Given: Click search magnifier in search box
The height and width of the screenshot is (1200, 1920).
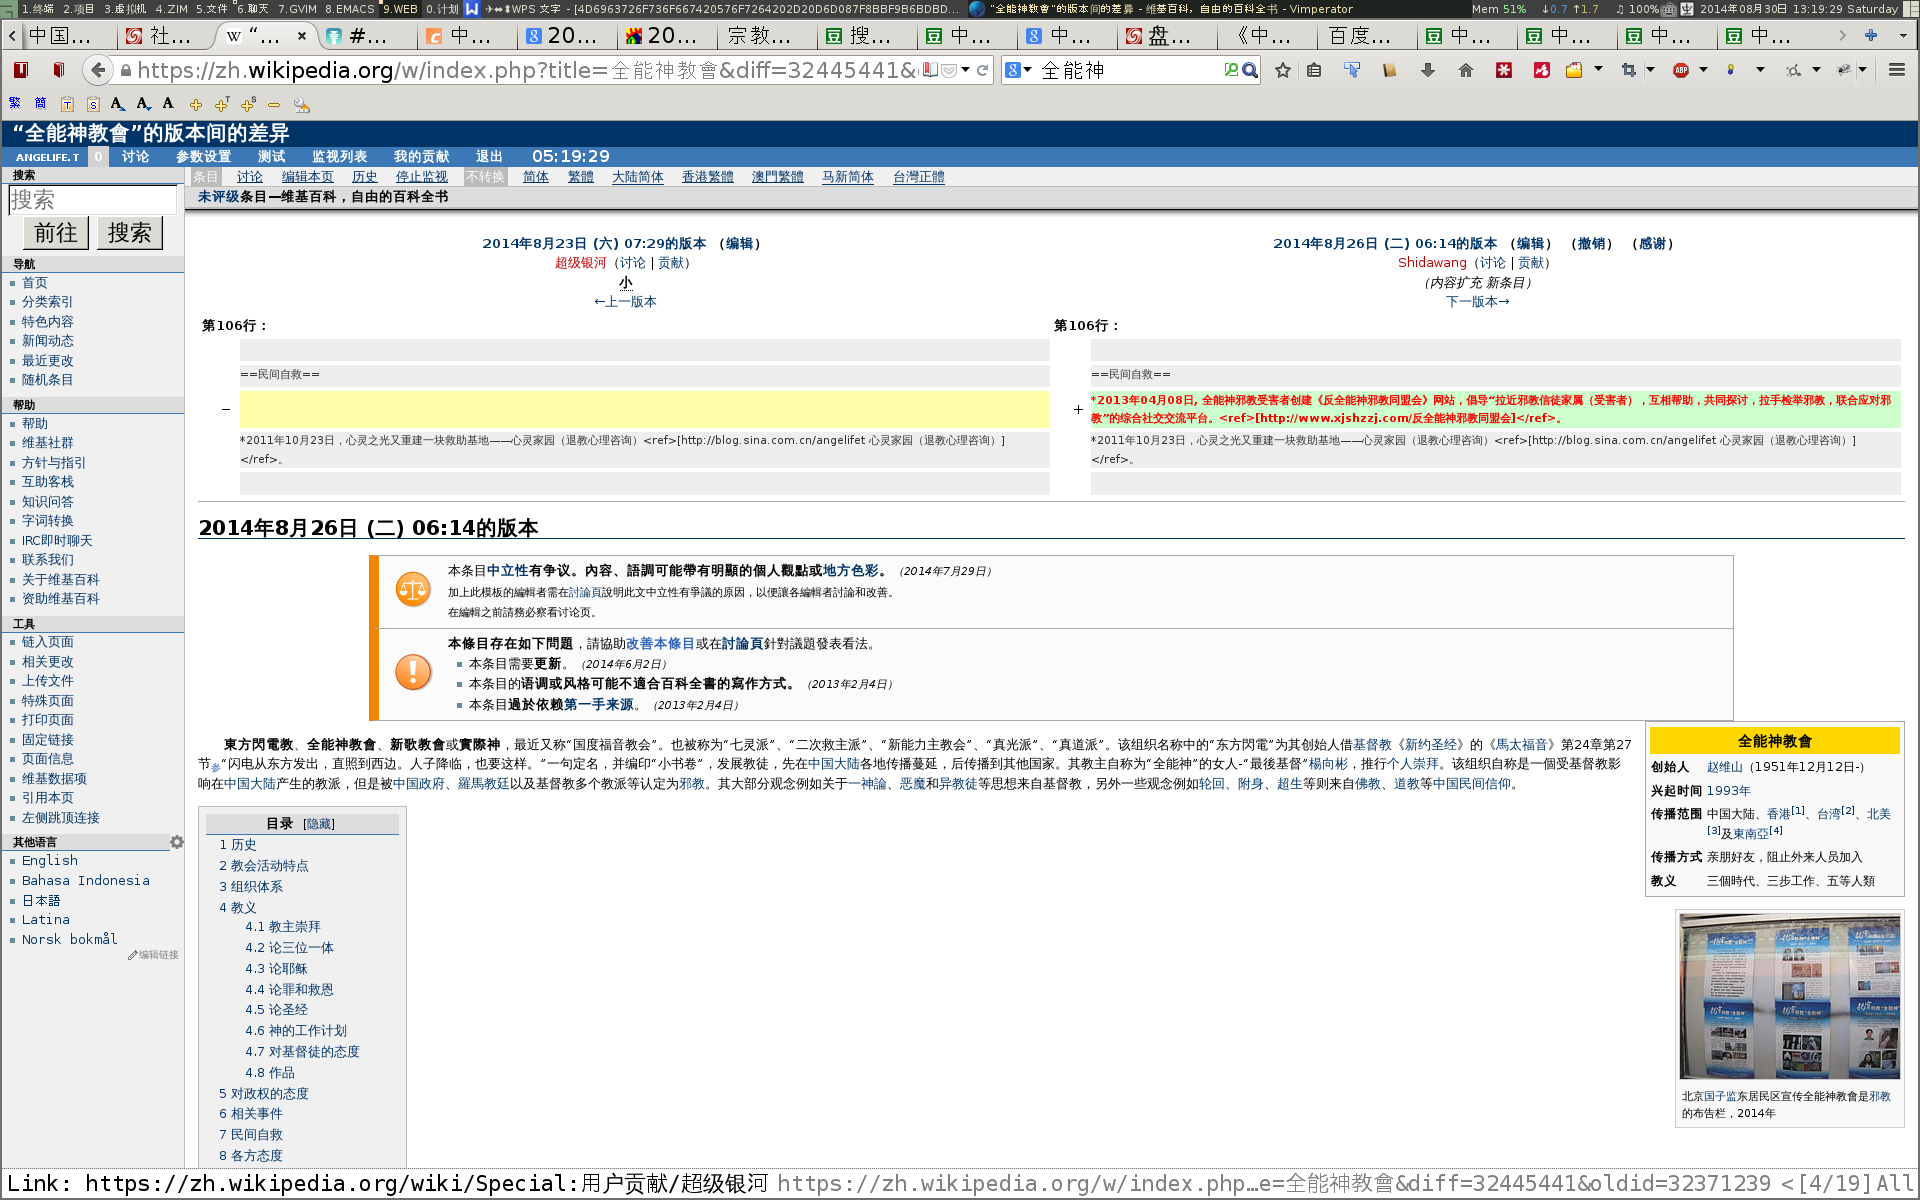Looking at the screenshot, I should 1250,70.
